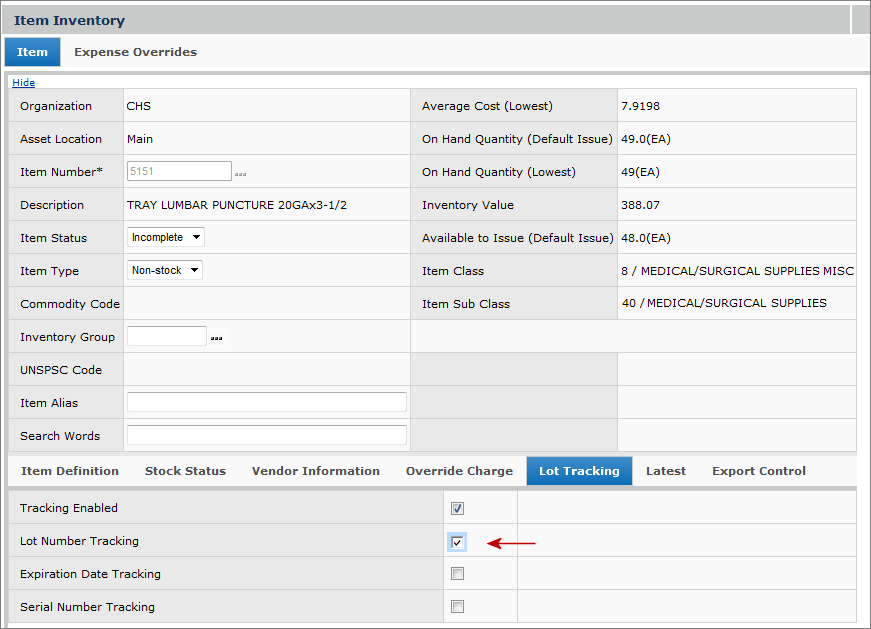
Task: Open the Item Number lookup ellipsis icon
Action: click(240, 174)
